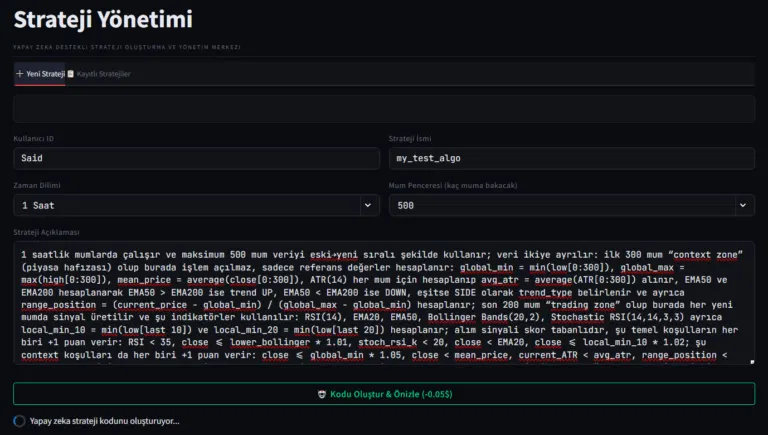Click the Zaman Dilimi label

click(36, 185)
